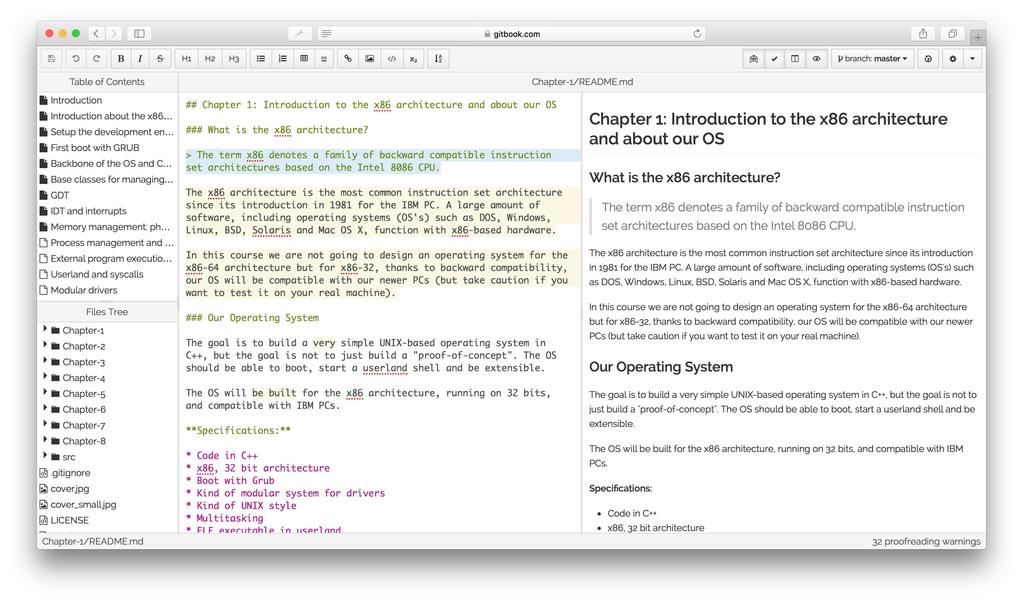
Task: Click the Files Tree header
Action: point(107,312)
